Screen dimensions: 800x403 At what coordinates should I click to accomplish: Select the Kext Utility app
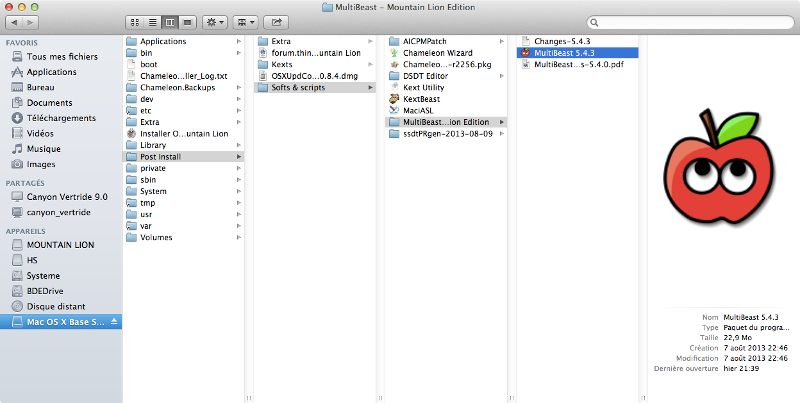pyautogui.click(x=445, y=88)
